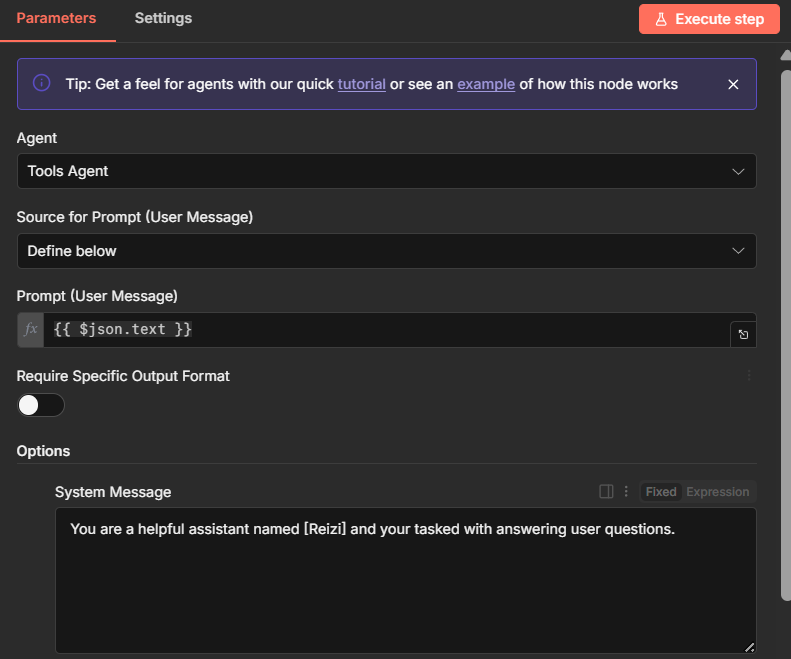Open the tutorial link in the tip

click(x=361, y=84)
